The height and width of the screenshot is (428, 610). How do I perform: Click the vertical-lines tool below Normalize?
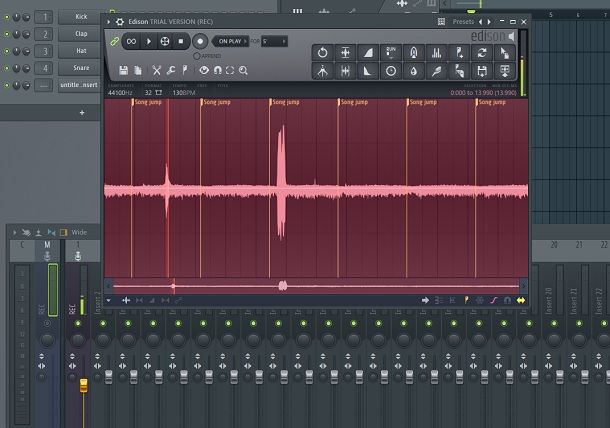345,71
